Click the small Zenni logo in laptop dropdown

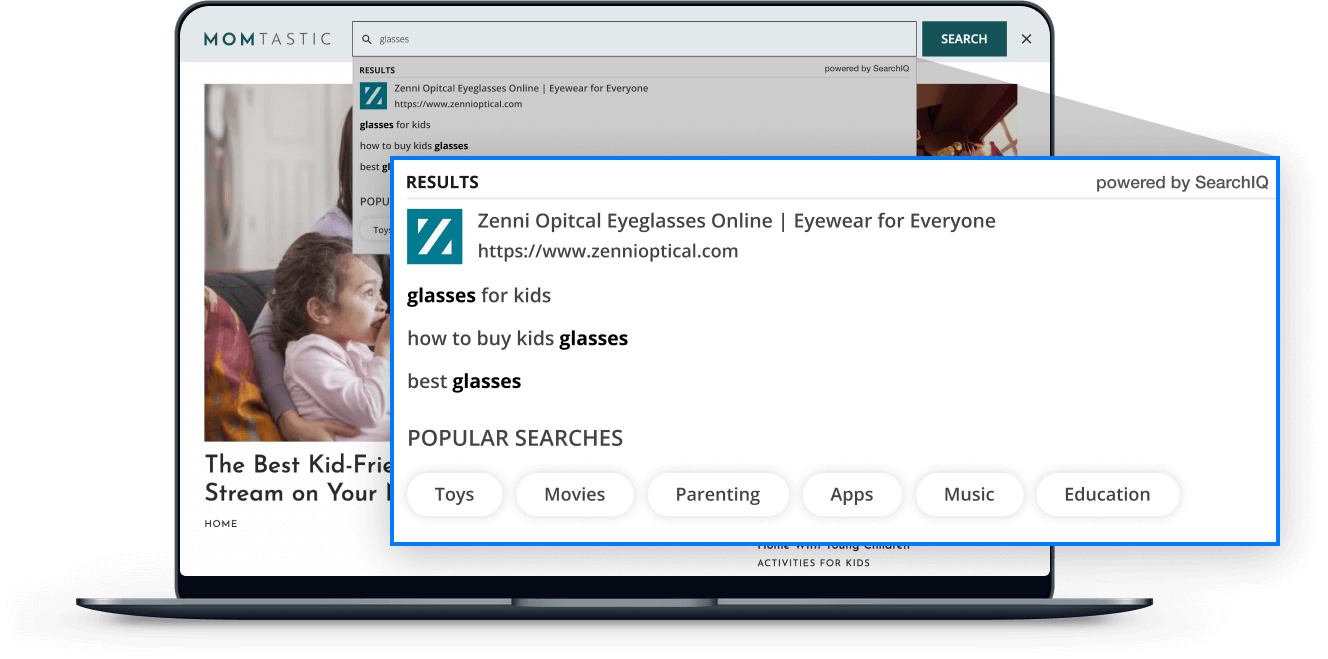pos(373,96)
